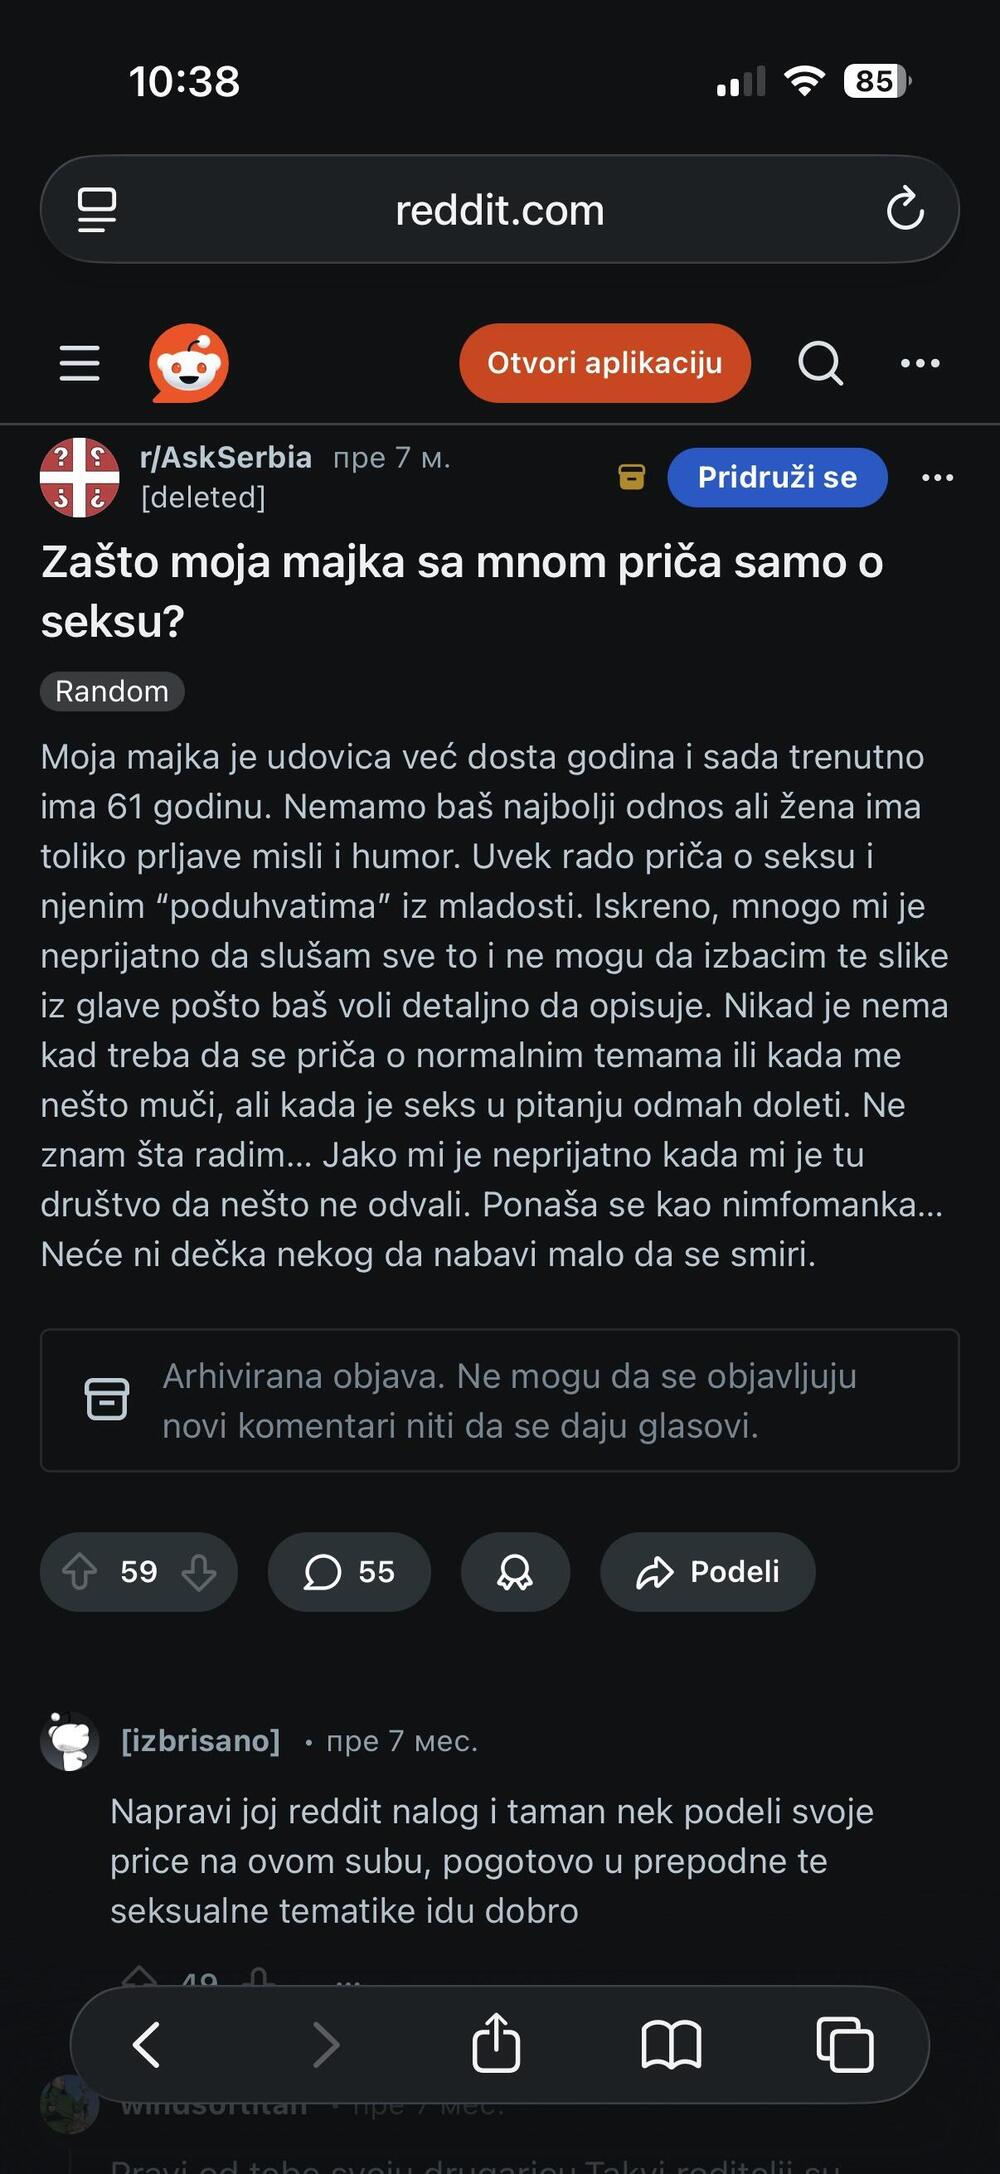Give award to the post
The height and width of the screenshot is (2174, 1000).
[515, 1572]
